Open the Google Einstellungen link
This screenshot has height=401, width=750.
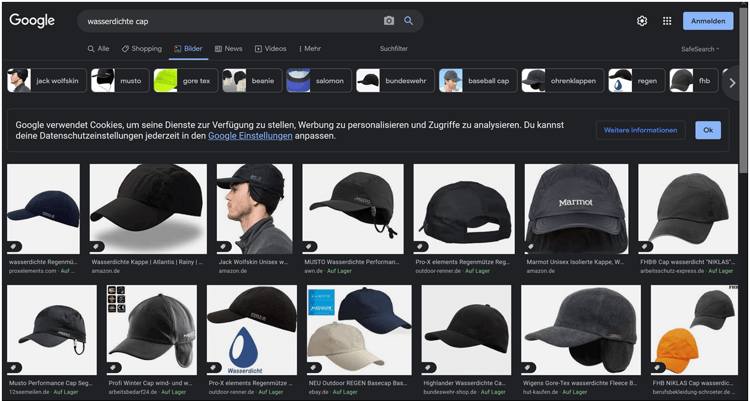[250, 136]
